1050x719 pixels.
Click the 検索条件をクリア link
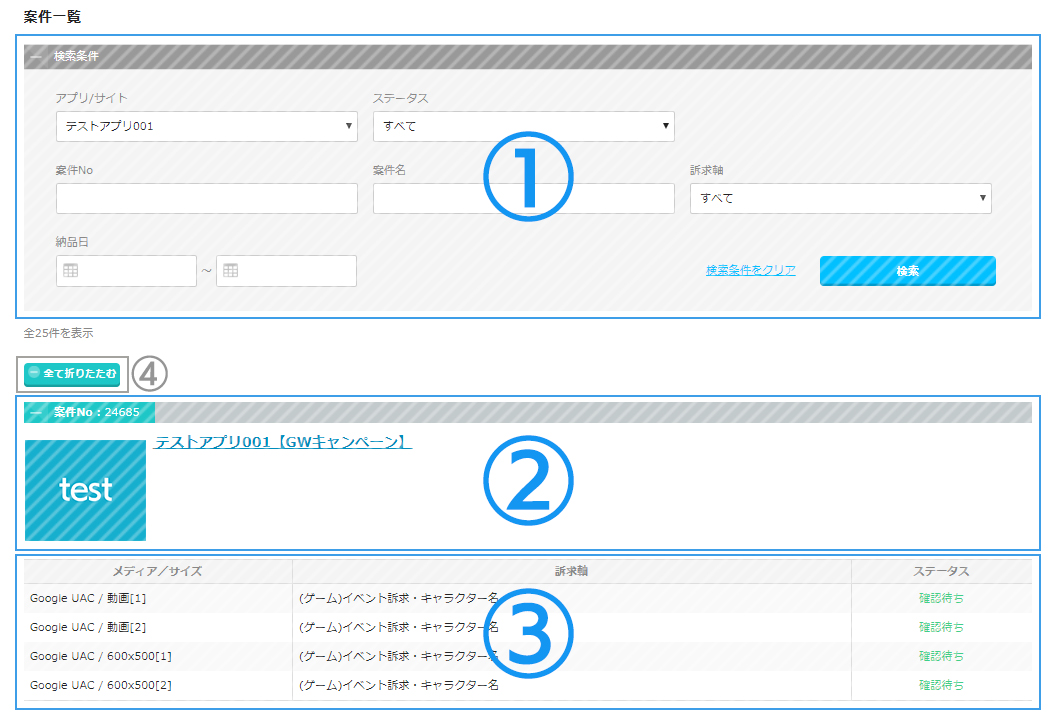tap(750, 270)
